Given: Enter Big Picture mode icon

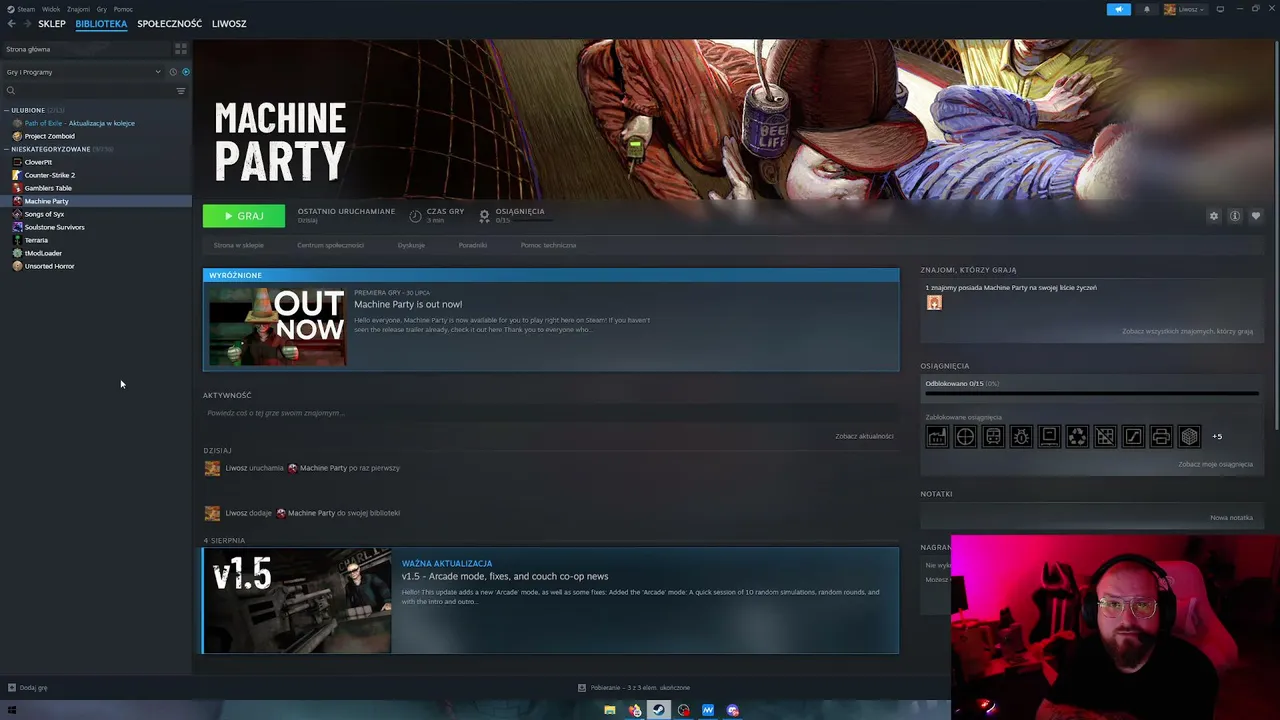Looking at the screenshot, I should [x=1220, y=9].
